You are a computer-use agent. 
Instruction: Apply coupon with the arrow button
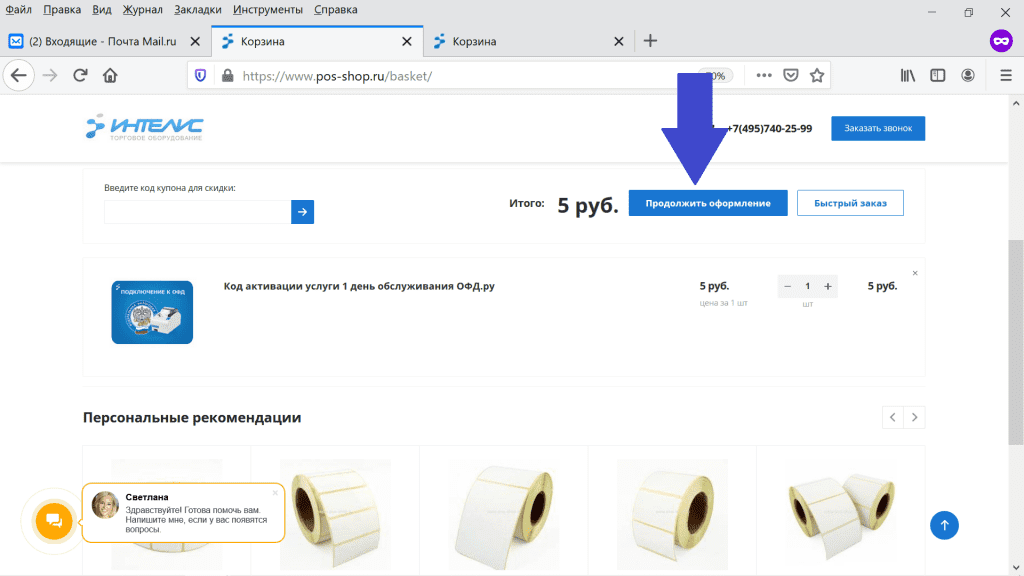coord(302,211)
